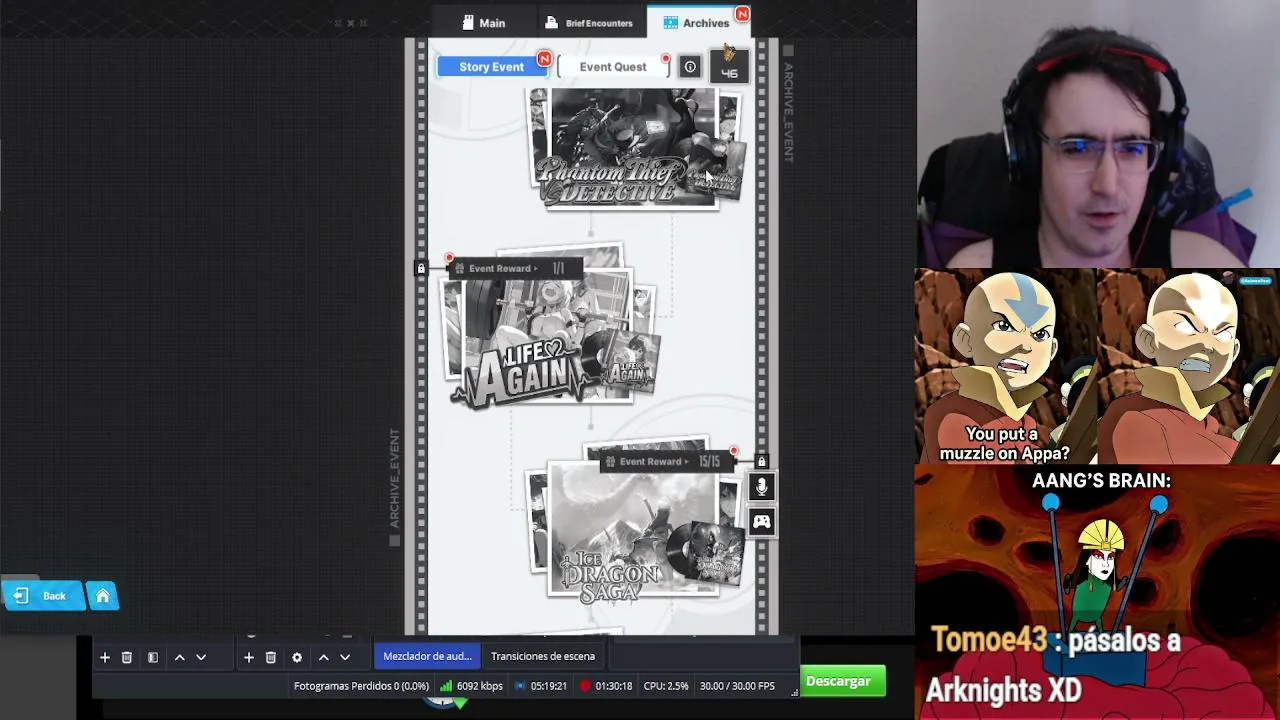Add a new scene with the first plus icon
The height and width of the screenshot is (720, 1280).
pyautogui.click(x=104, y=657)
